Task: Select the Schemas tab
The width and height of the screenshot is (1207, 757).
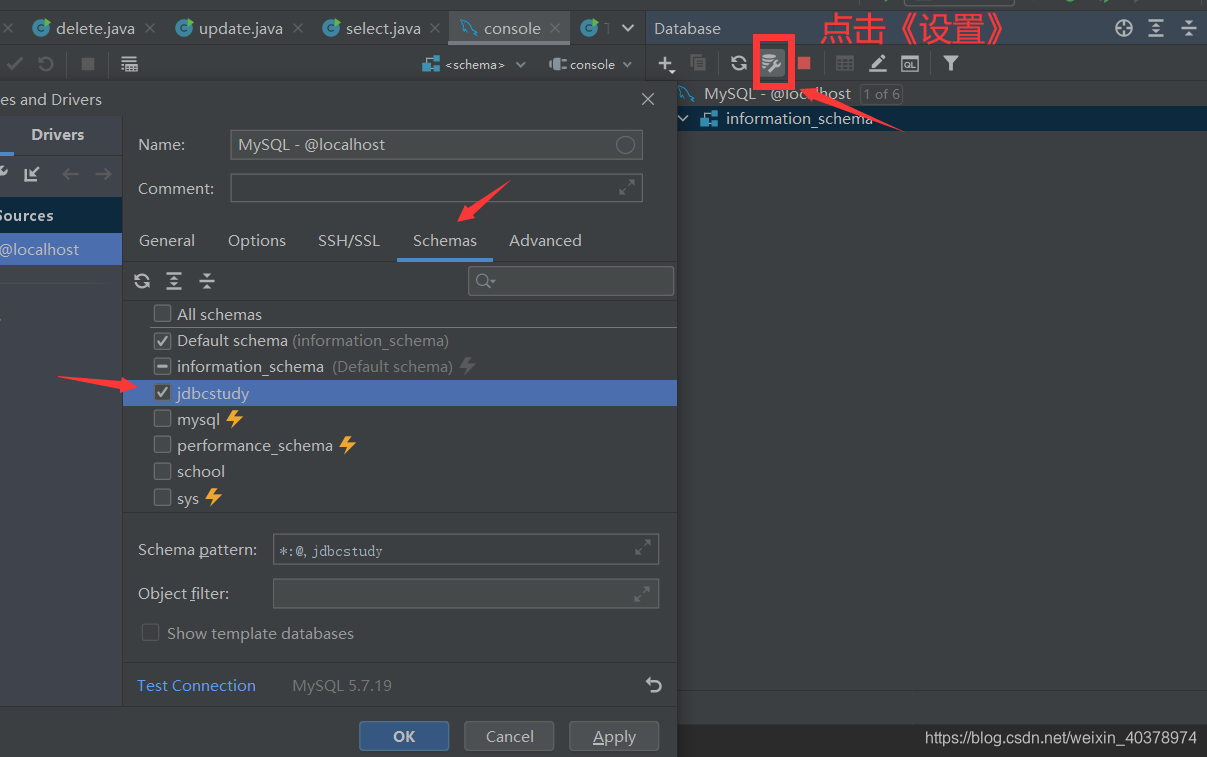Action: pos(445,240)
